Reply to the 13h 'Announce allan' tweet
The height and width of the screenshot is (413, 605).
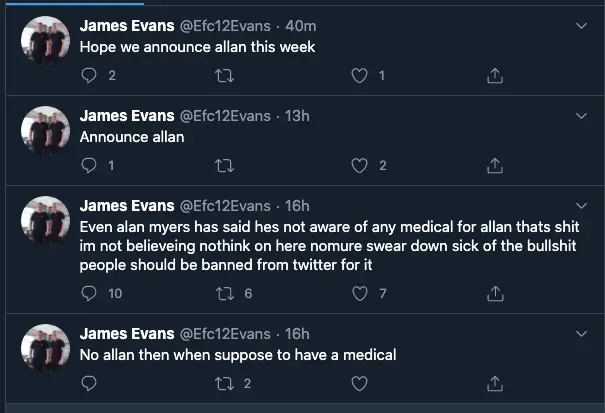pyautogui.click(x=89, y=165)
